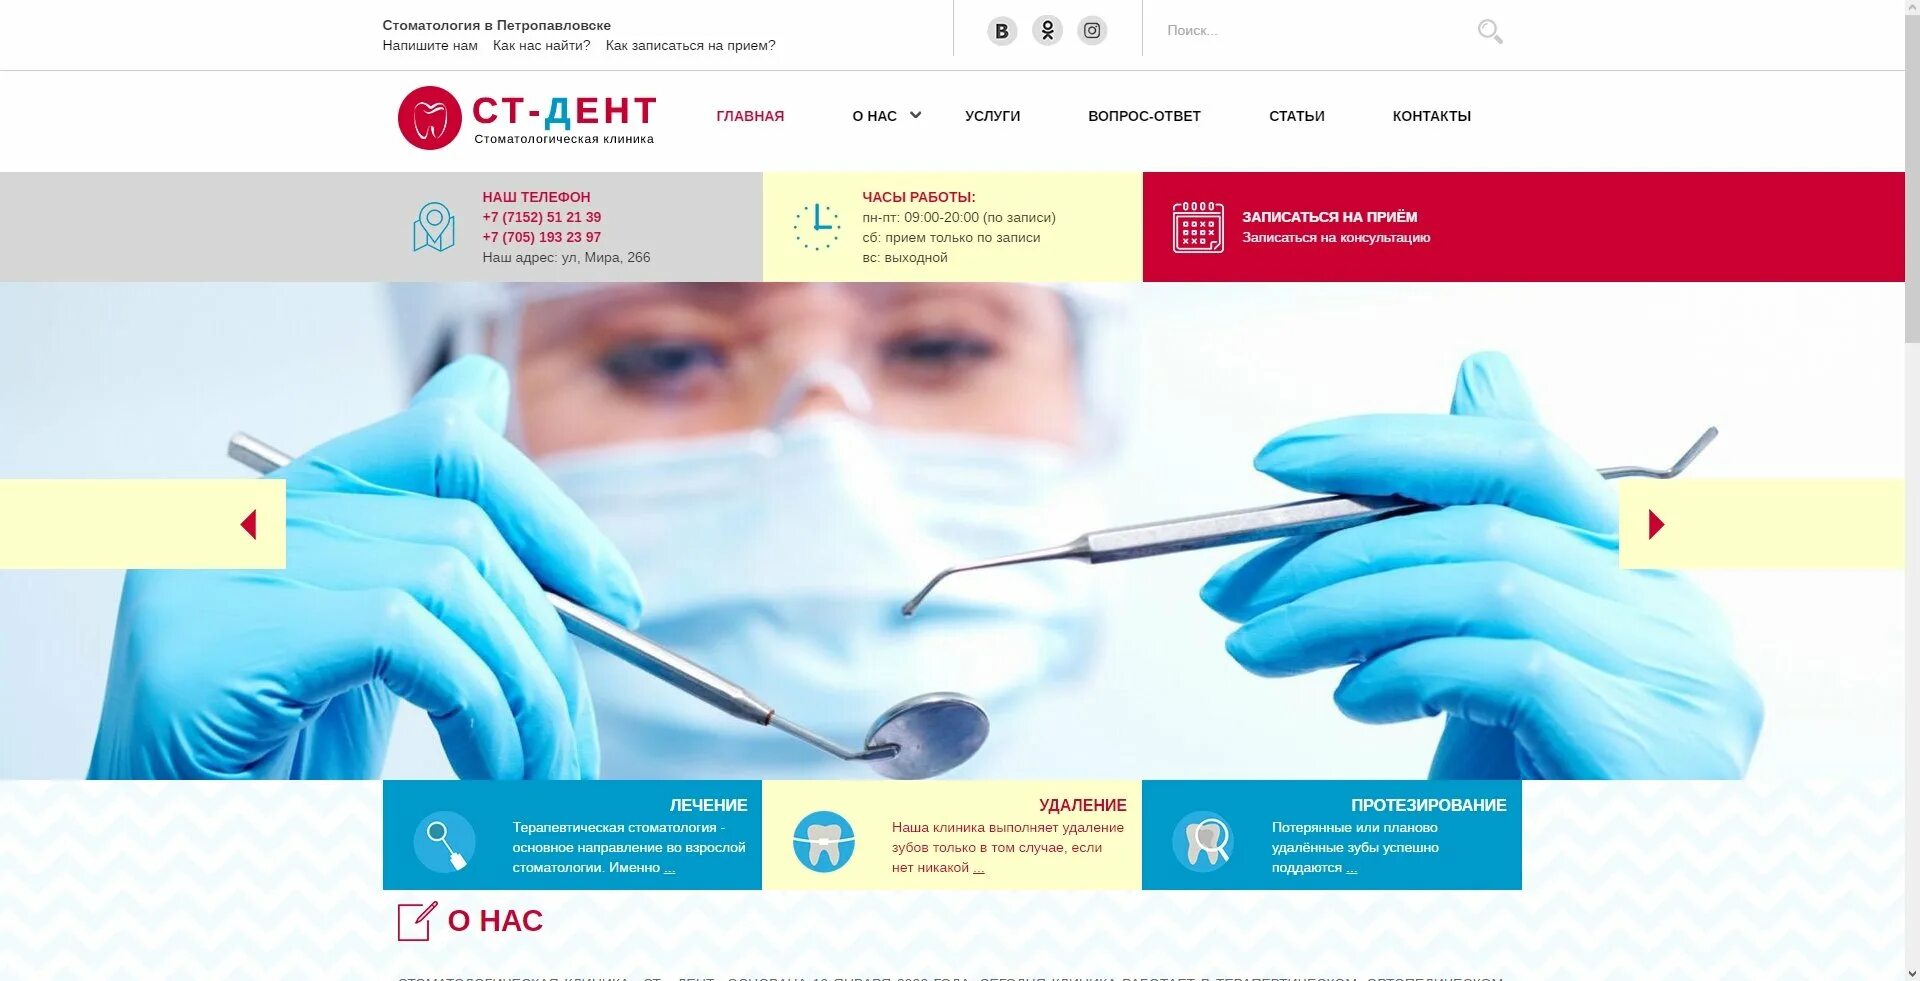The width and height of the screenshot is (1920, 981).
Task: Expand the О НАС dropdown chevron
Action: click(x=915, y=115)
